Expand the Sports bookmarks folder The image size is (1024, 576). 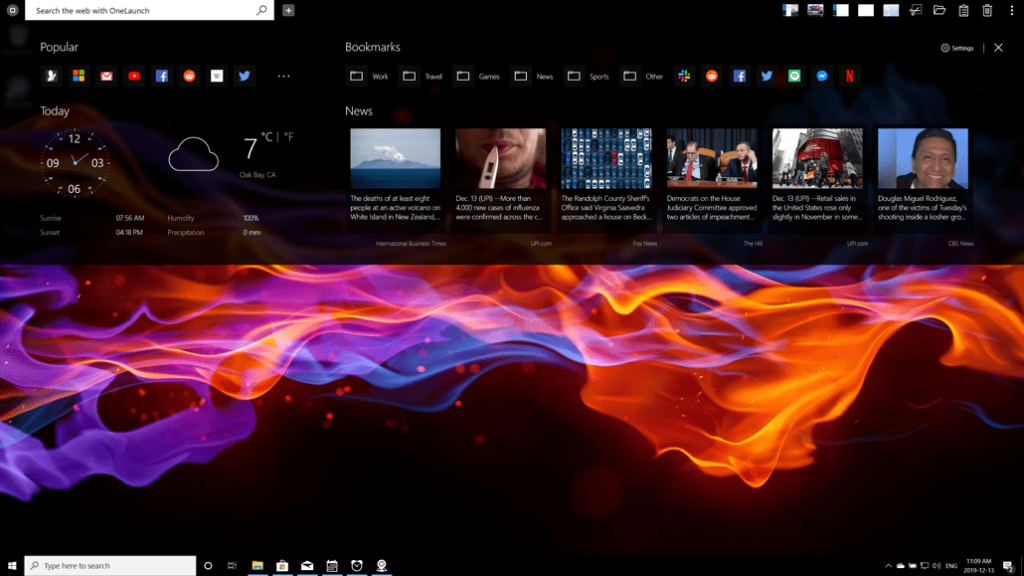point(586,76)
